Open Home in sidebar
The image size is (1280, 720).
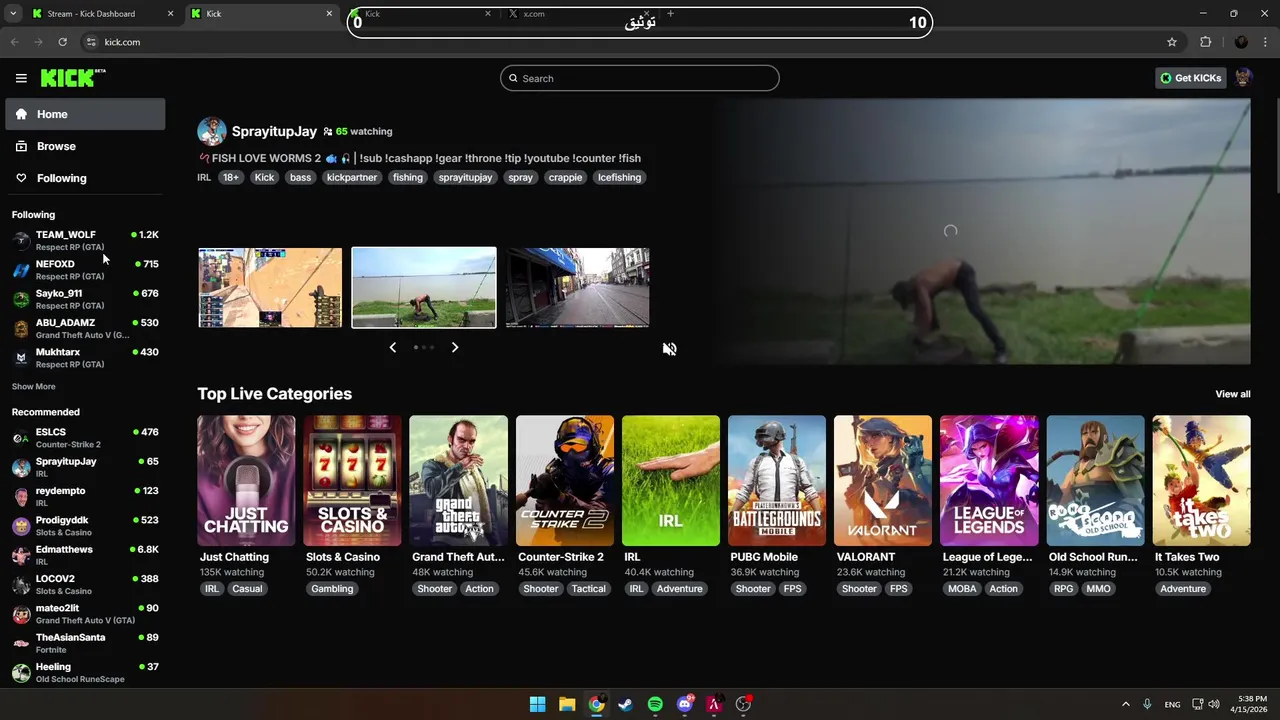85,114
